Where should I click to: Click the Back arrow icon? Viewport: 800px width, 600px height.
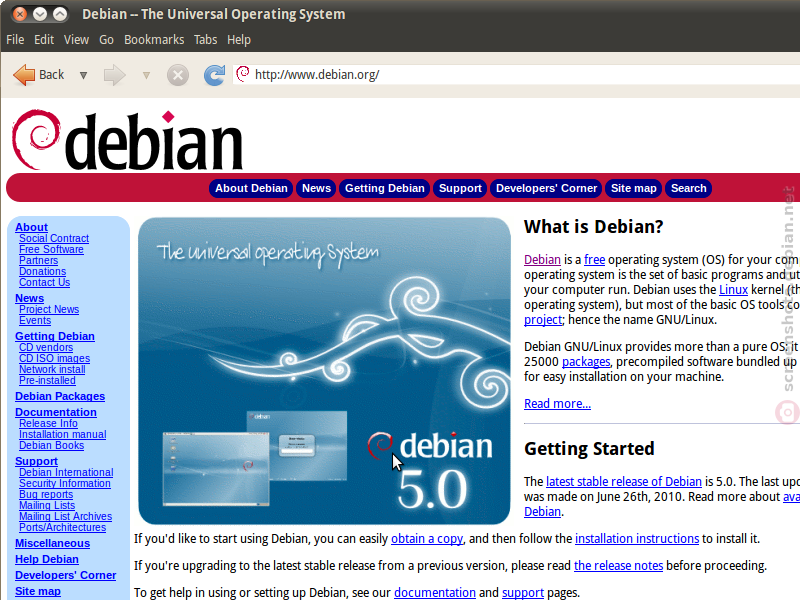point(24,75)
